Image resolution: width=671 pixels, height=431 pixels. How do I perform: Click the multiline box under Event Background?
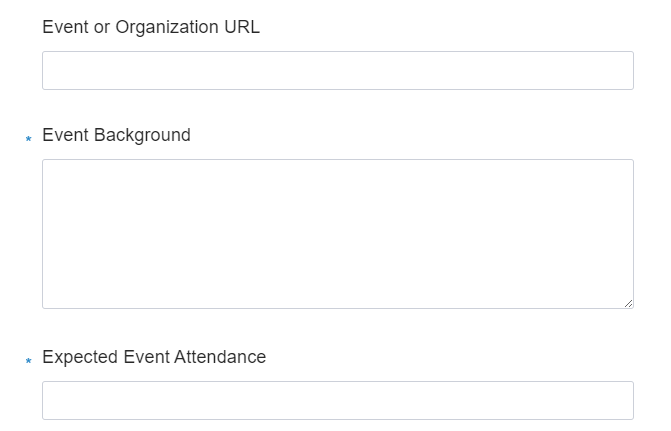337,233
